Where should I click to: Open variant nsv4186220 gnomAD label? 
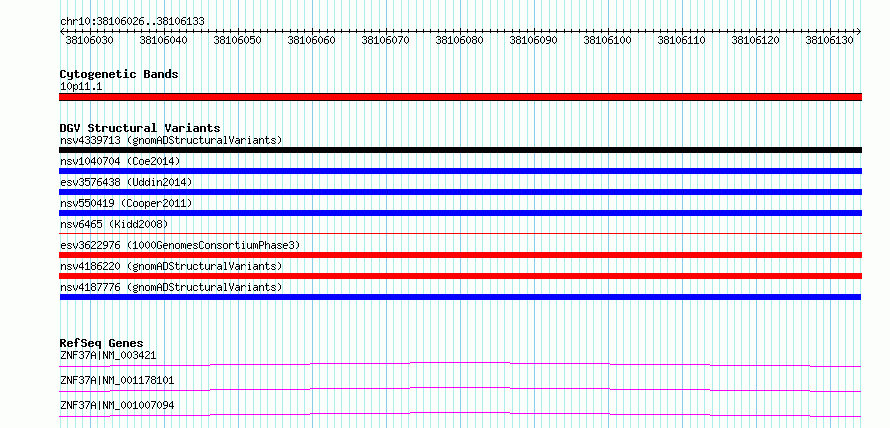171,266
